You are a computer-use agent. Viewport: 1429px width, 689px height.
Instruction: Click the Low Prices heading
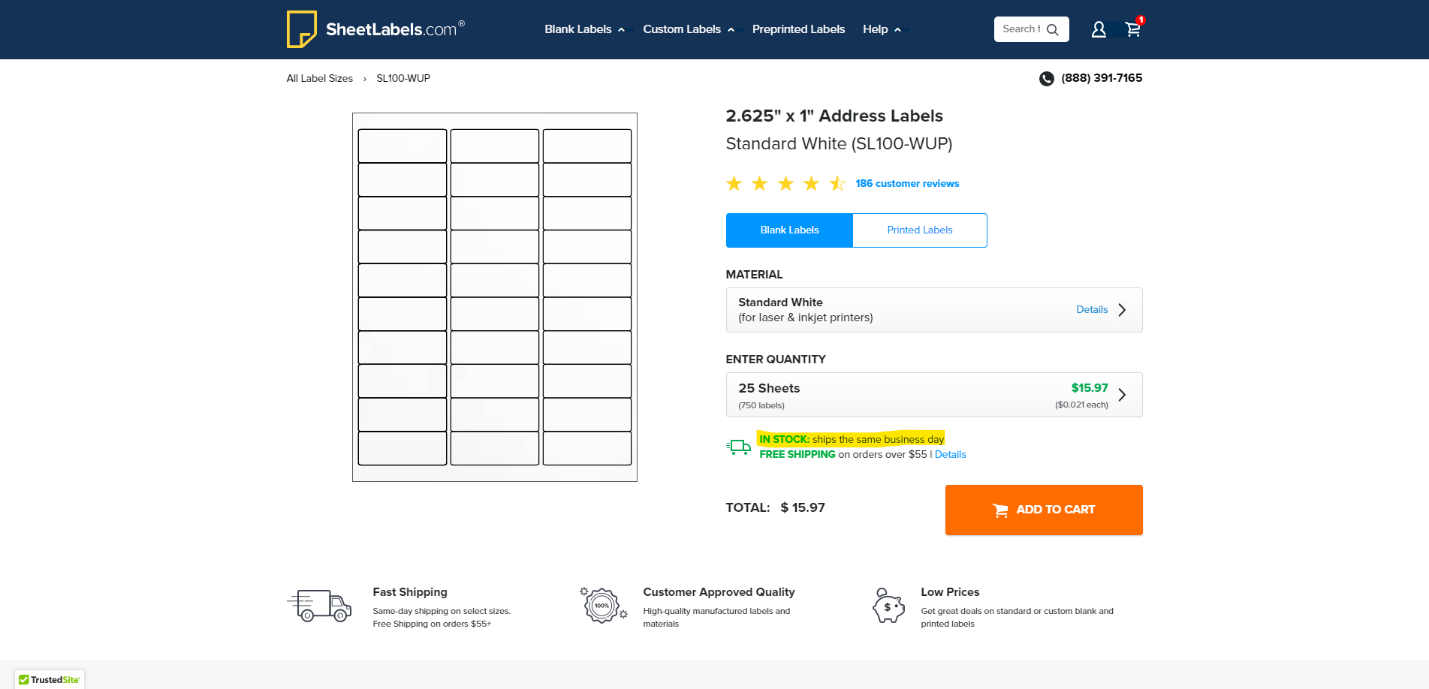click(x=950, y=592)
